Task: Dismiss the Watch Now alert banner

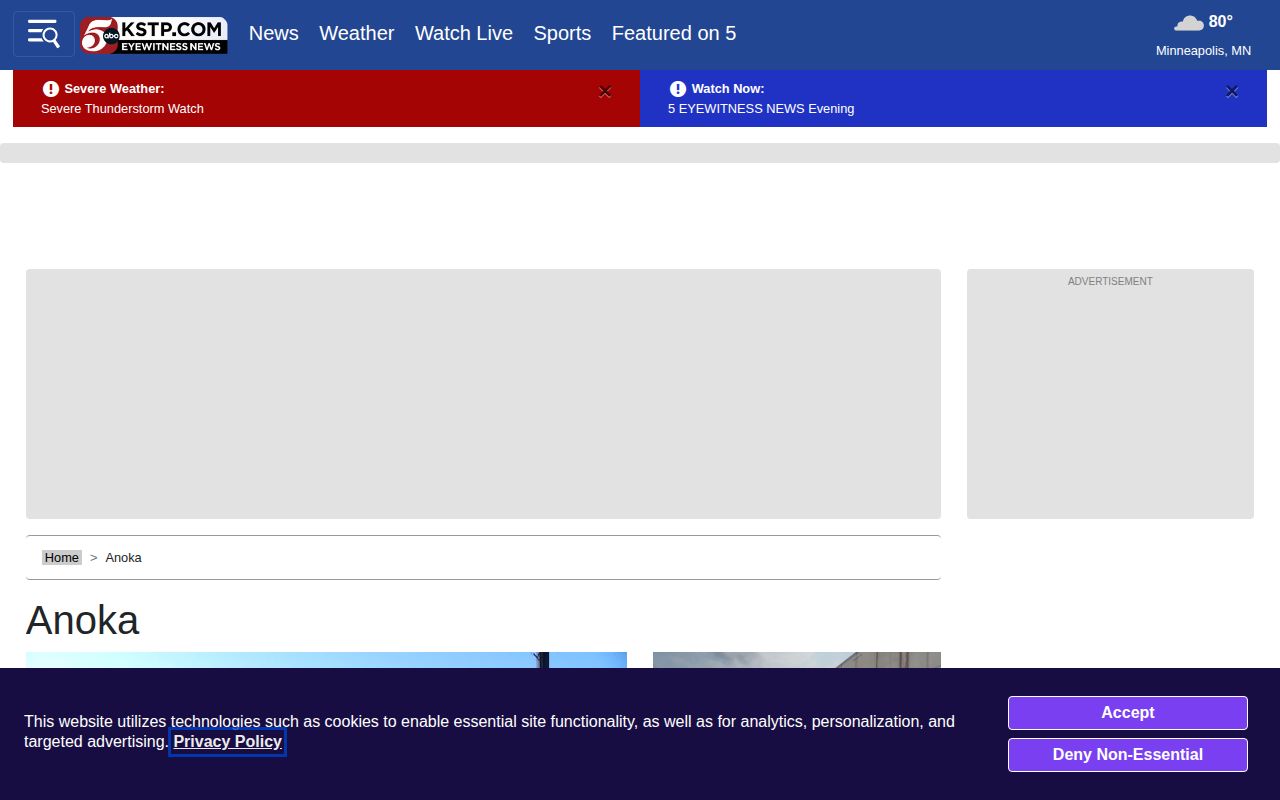Action: [1232, 91]
